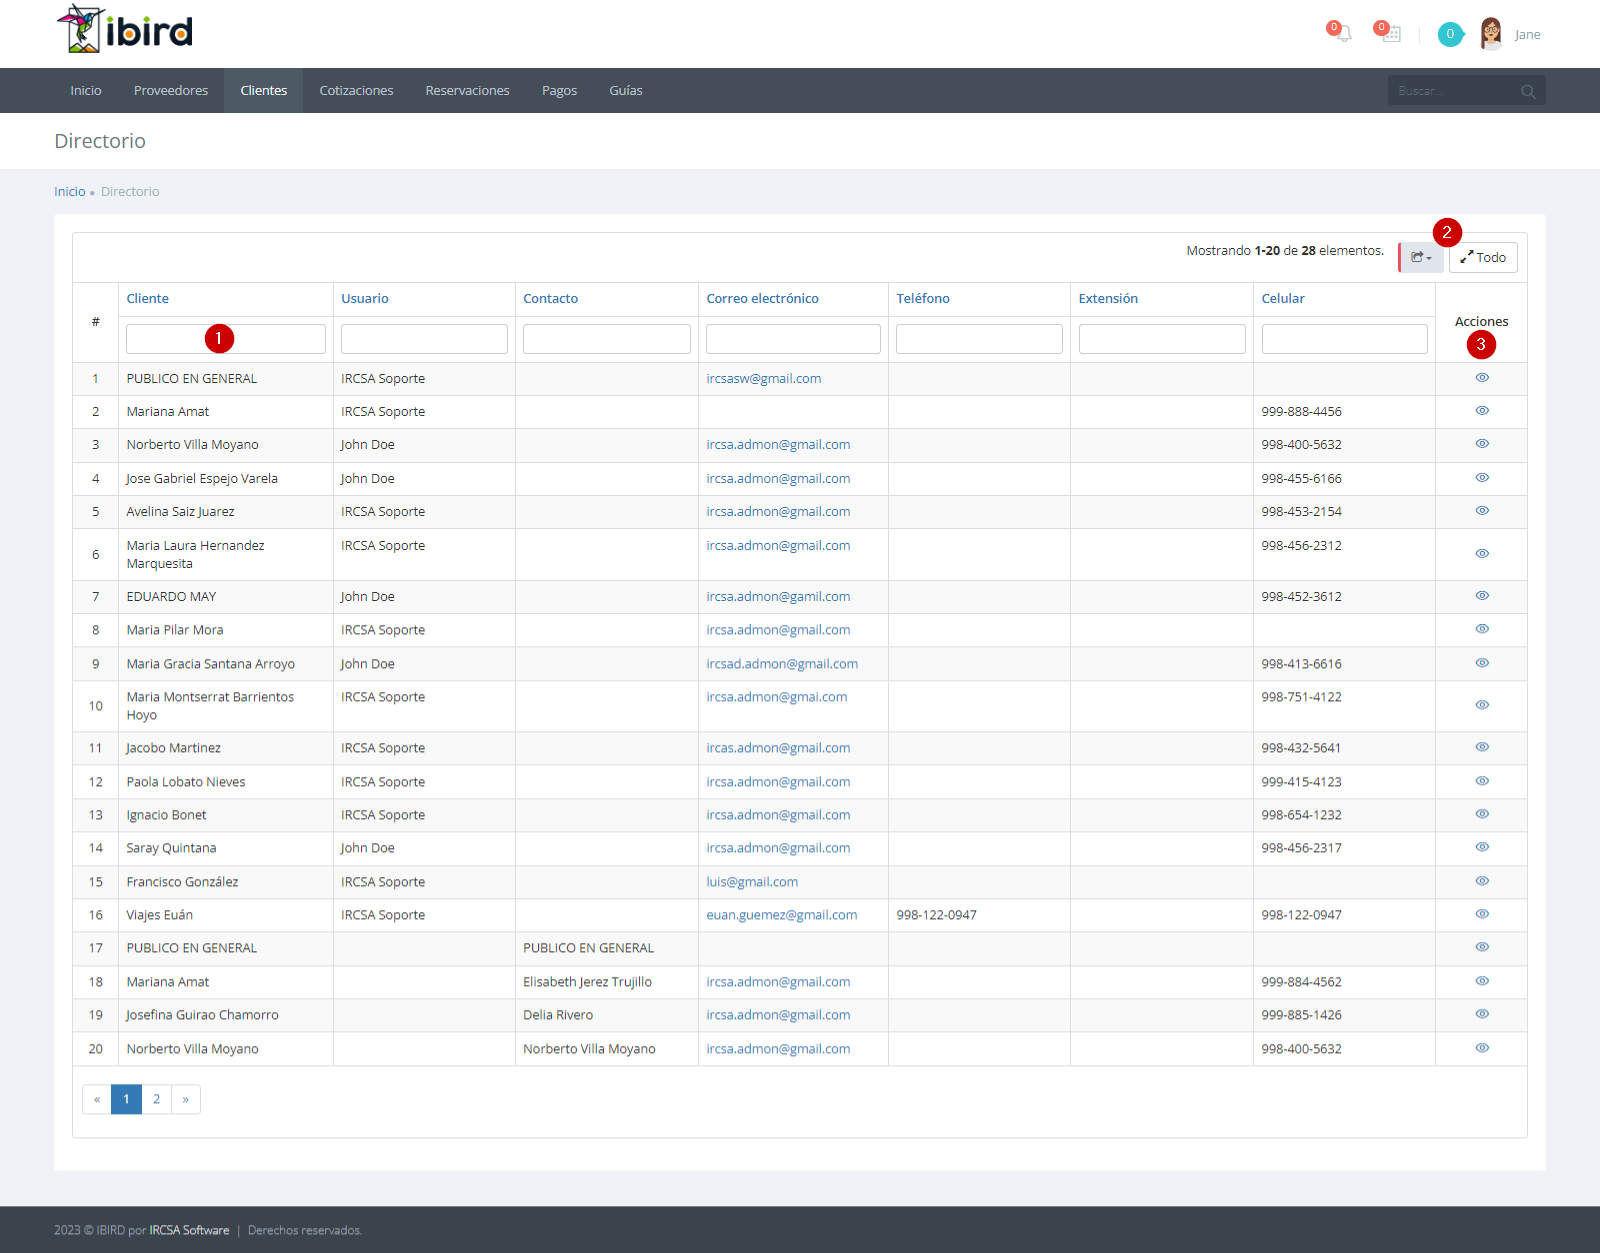Open the notifications bell icon
1600x1253 pixels.
coord(1344,34)
